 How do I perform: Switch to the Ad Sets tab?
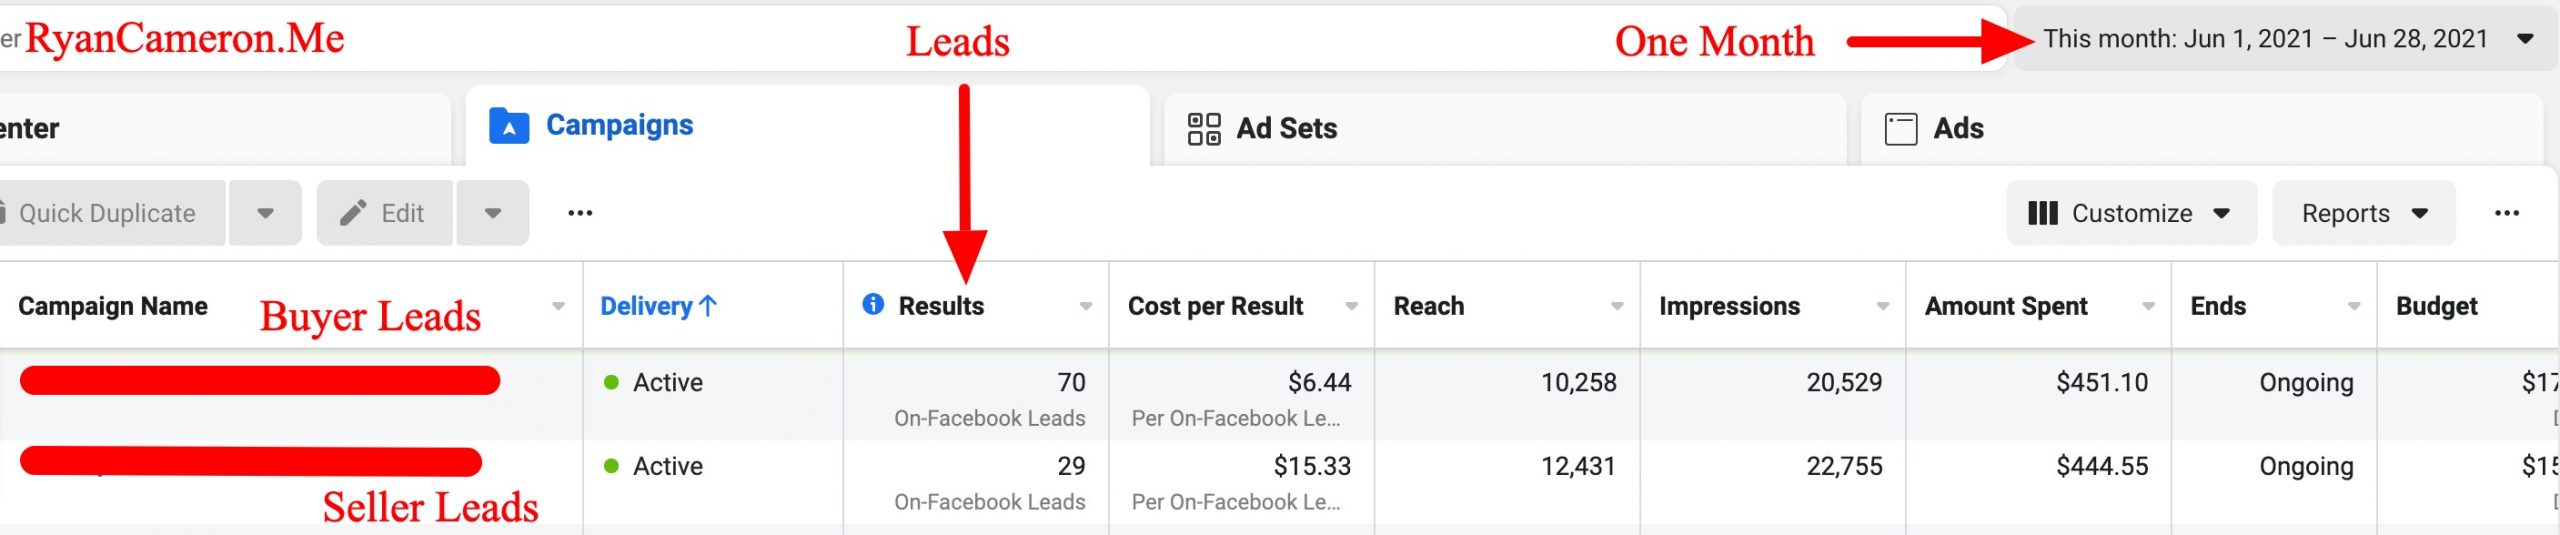tap(1286, 129)
